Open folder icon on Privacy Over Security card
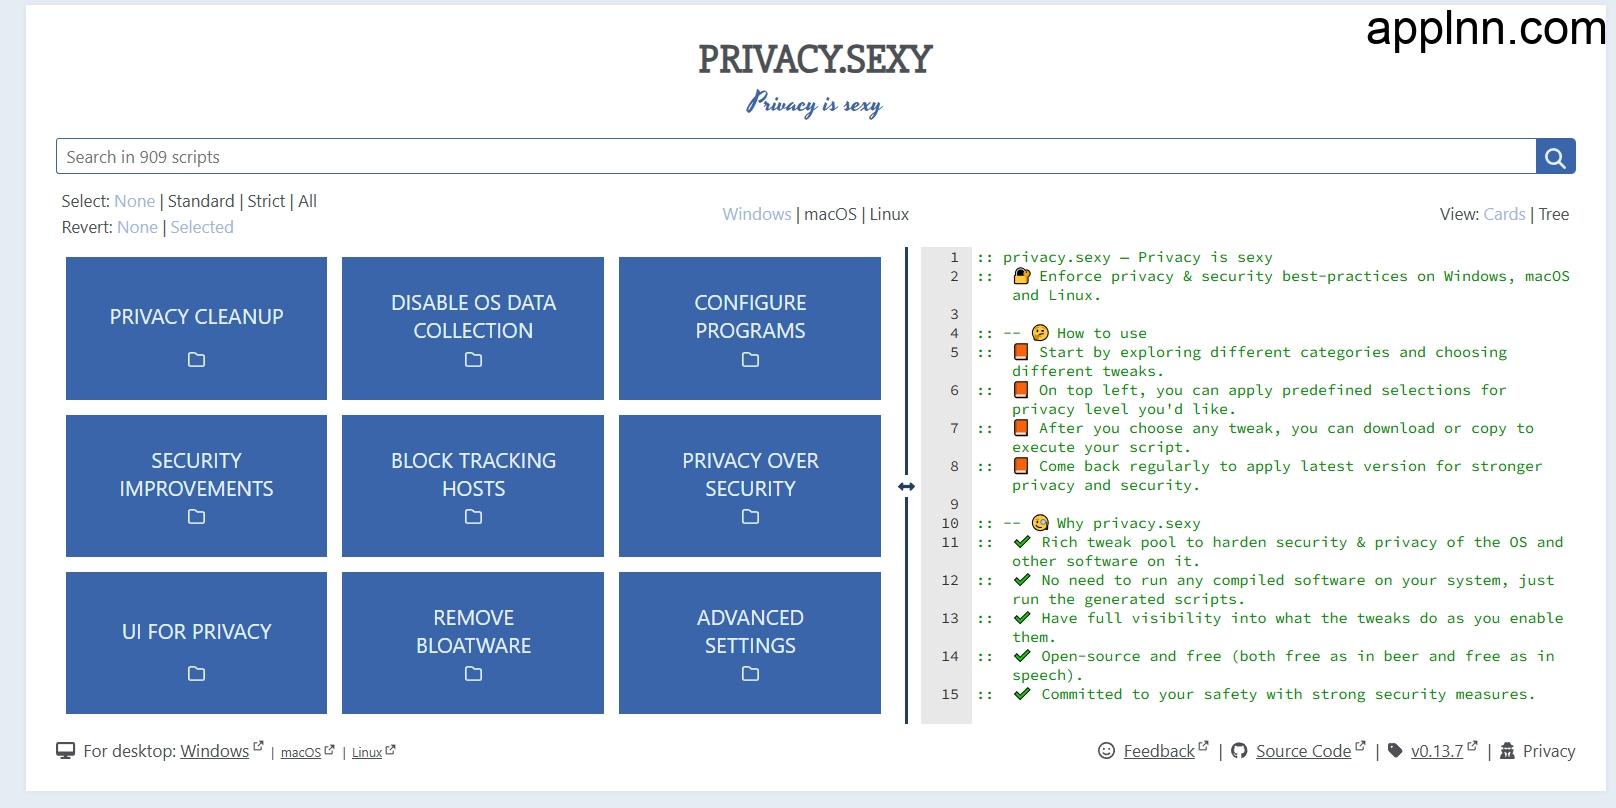1616x808 pixels. point(750,517)
